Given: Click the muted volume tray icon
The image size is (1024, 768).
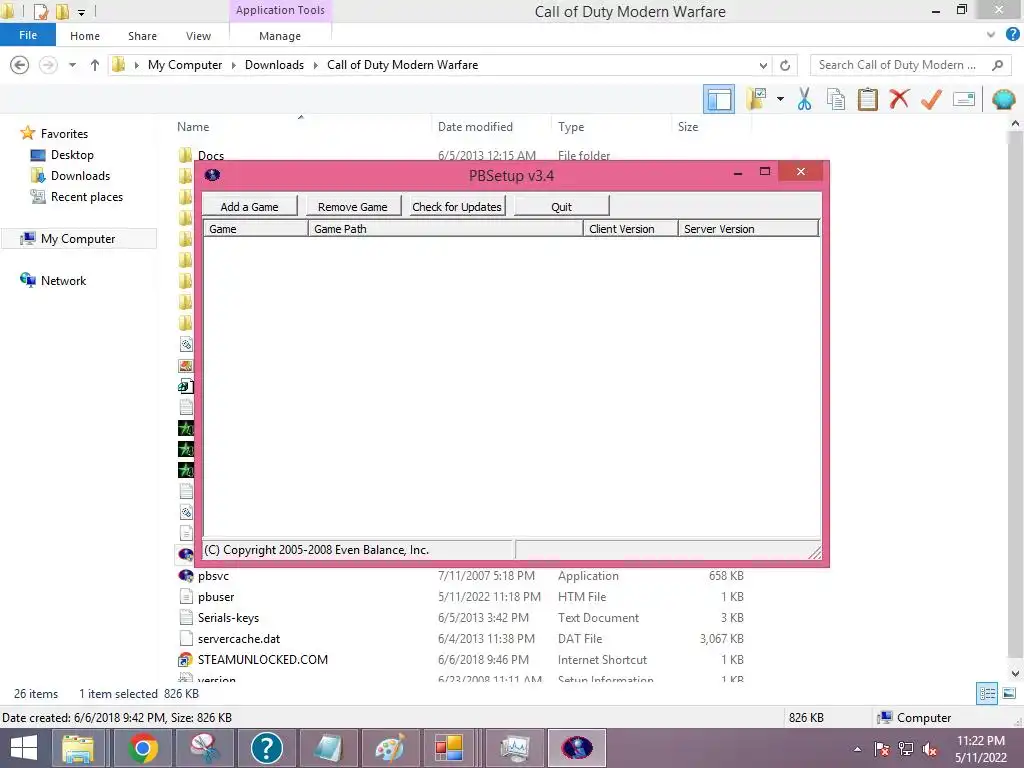Looking at the screenshot, I should pyautogui.click(x=929, y=749).
